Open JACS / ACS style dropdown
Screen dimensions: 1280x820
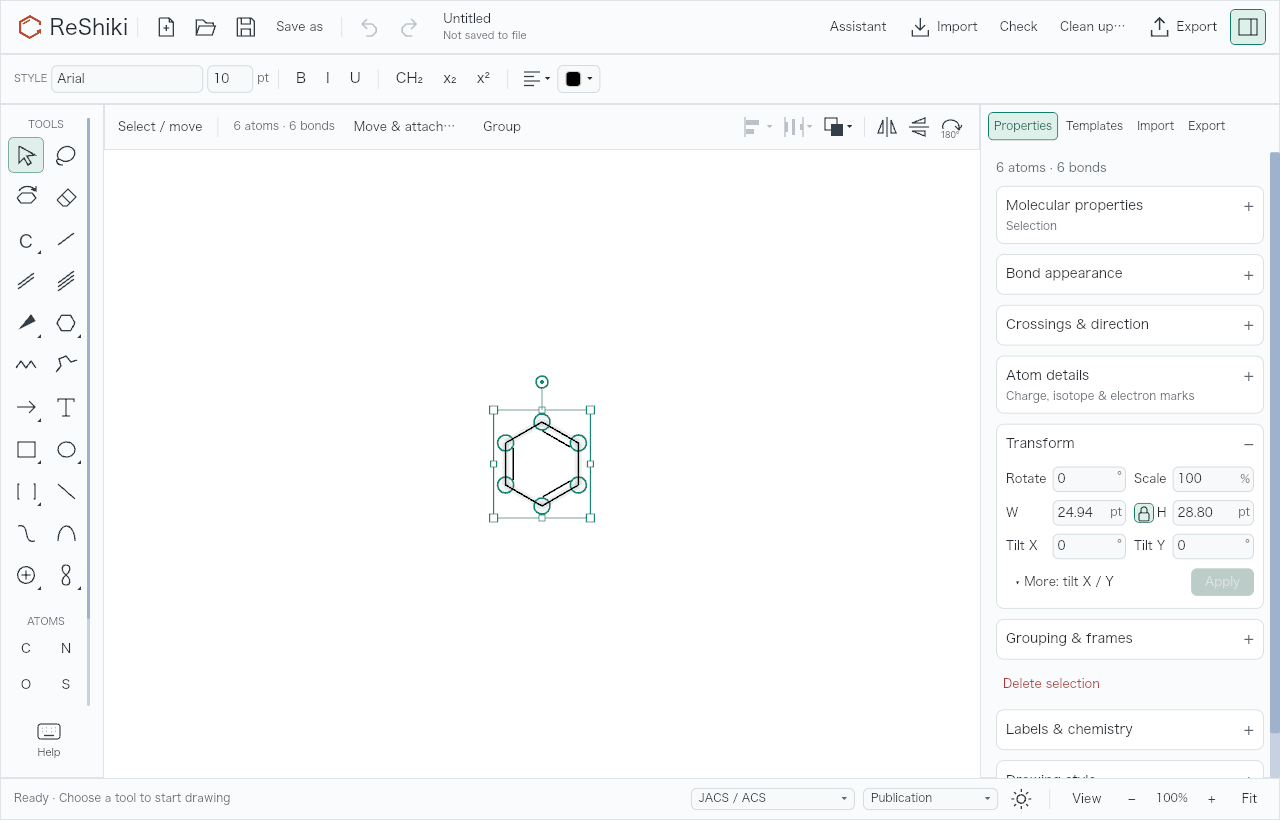tap(773, 798)
